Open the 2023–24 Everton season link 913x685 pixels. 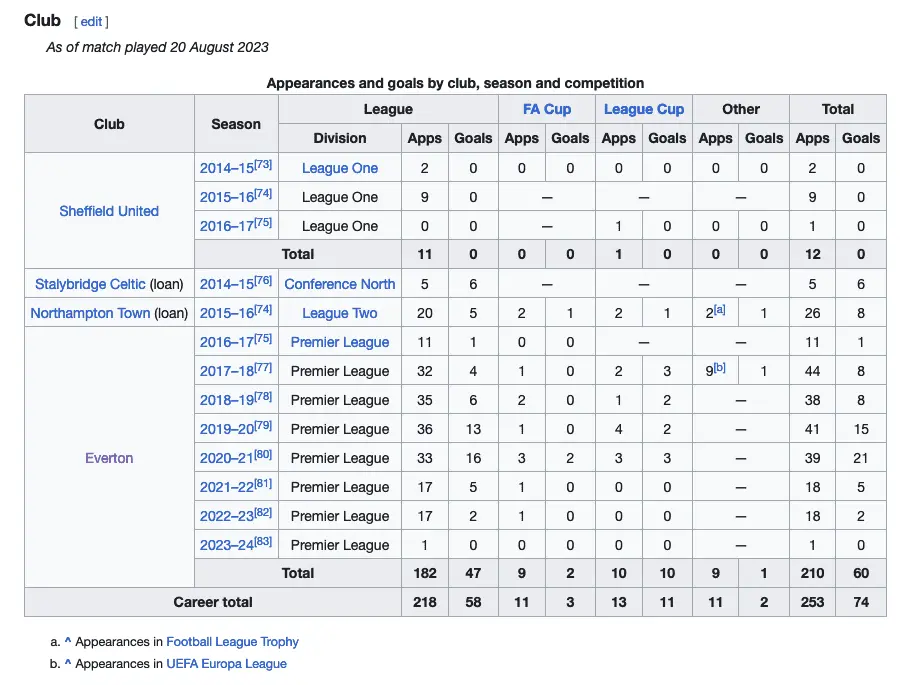(x=226, y=545)
